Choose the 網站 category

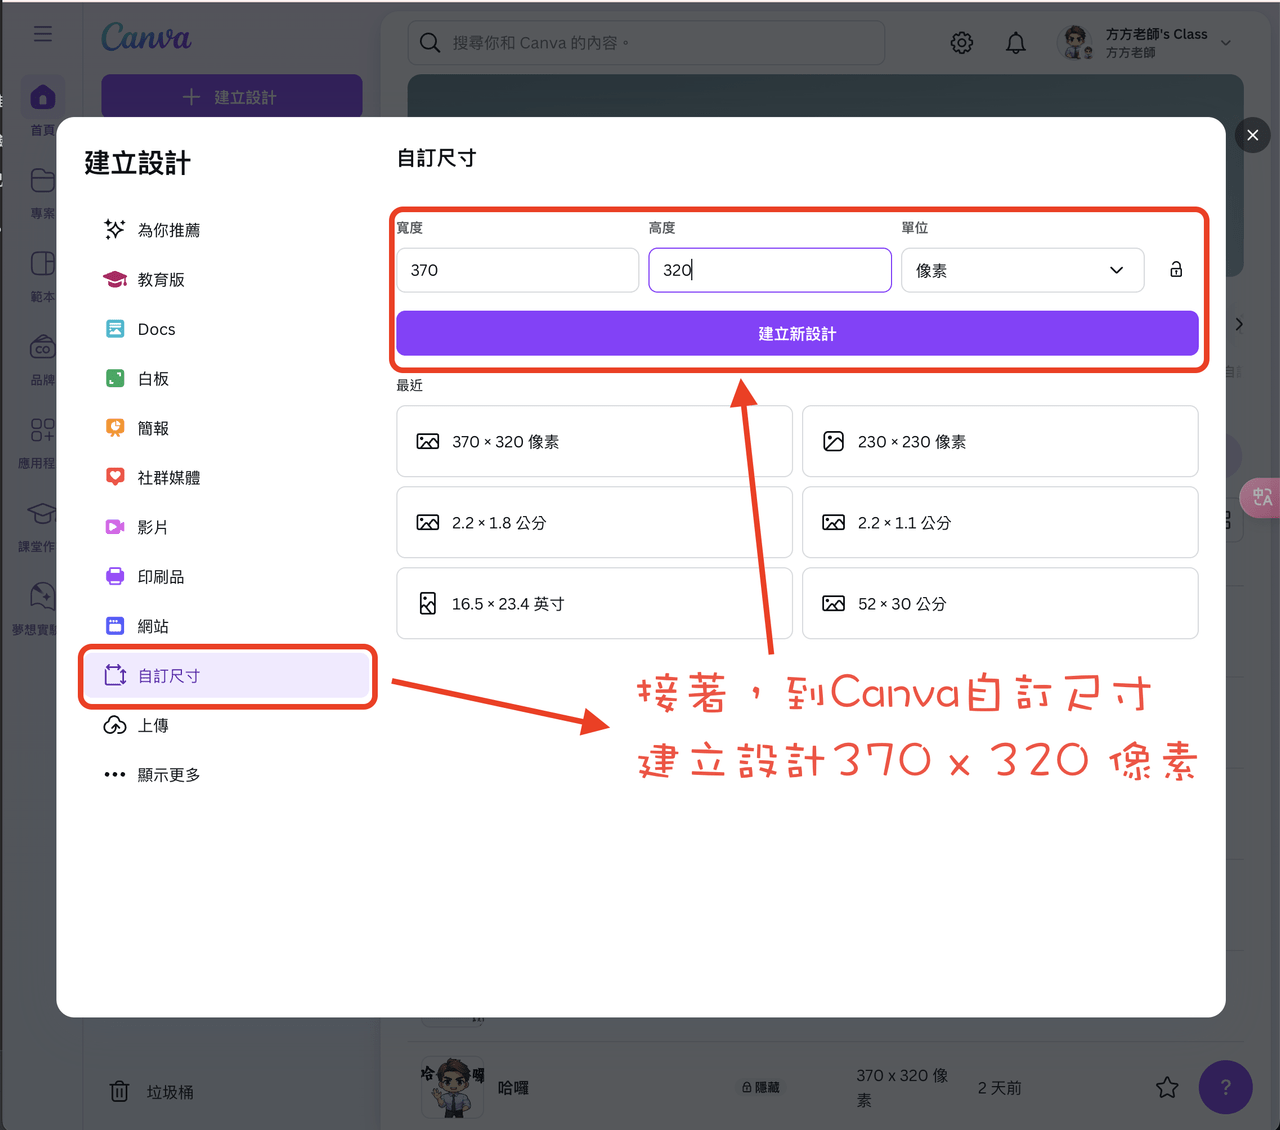coord(225,626)
